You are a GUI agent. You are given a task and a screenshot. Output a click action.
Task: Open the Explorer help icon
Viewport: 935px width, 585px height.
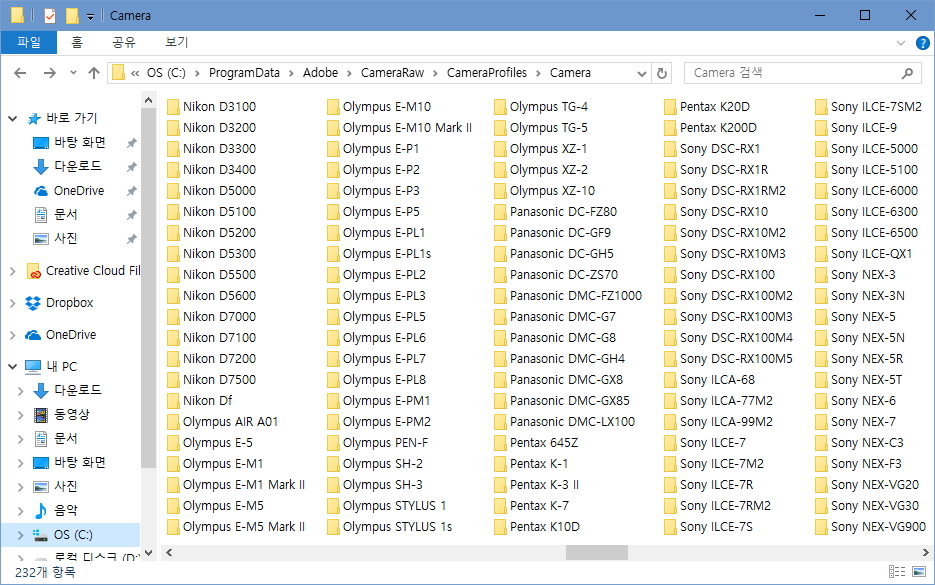tap(922, 43)
